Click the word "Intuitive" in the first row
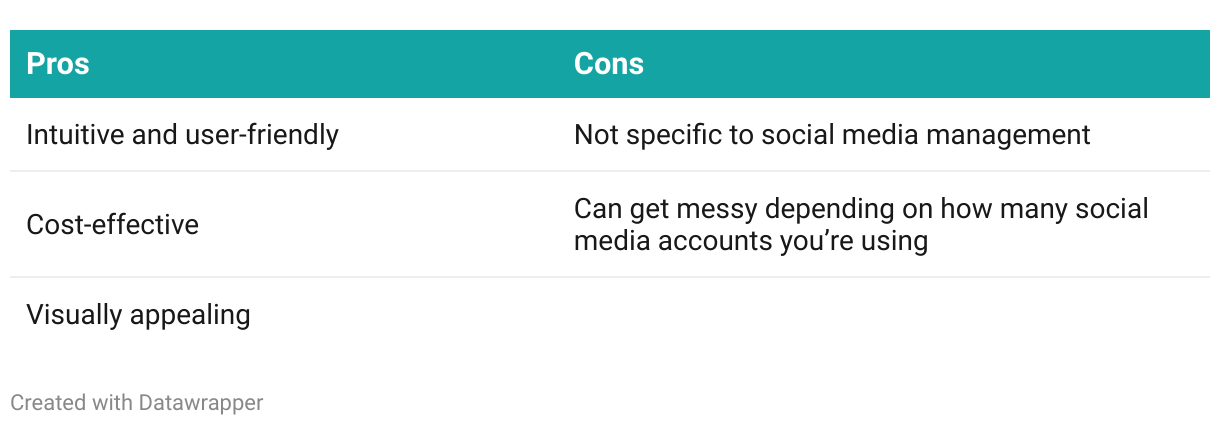The image size is (1220, 426). (75, 134)
